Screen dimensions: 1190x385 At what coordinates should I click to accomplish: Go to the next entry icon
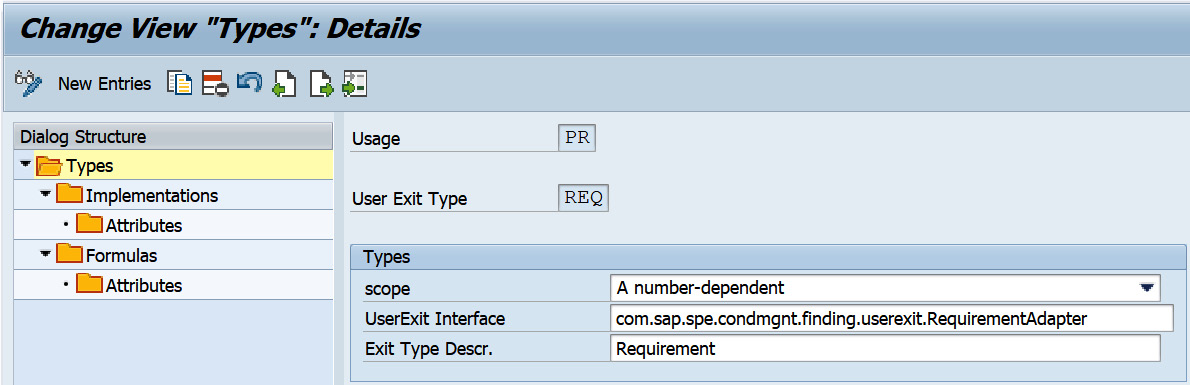click(322, 84)
